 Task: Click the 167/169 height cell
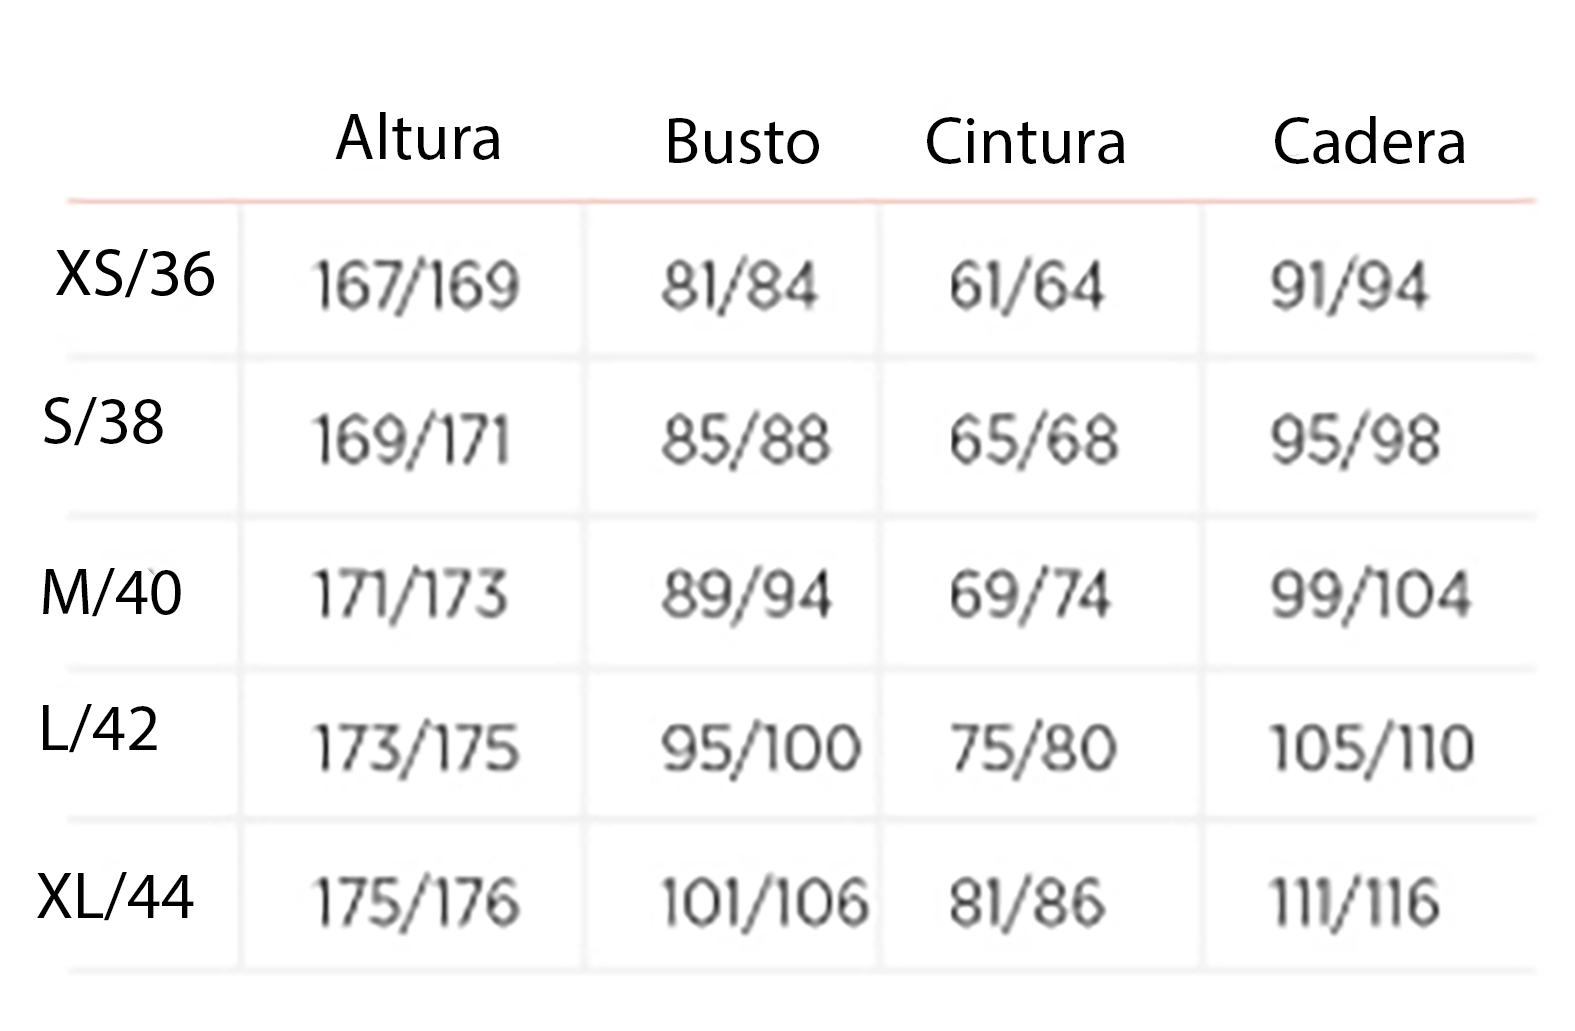click(416, 285)
